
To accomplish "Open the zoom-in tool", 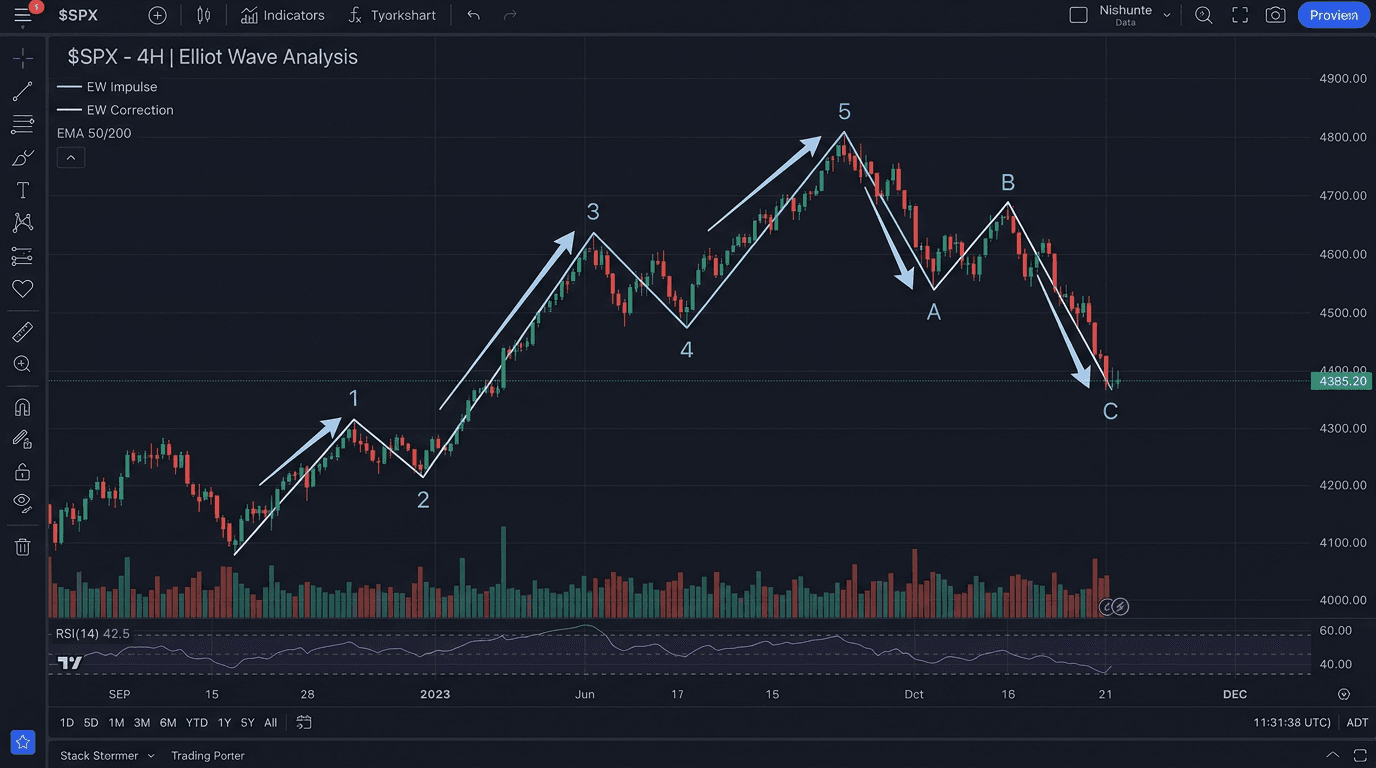I will [22, 364].
